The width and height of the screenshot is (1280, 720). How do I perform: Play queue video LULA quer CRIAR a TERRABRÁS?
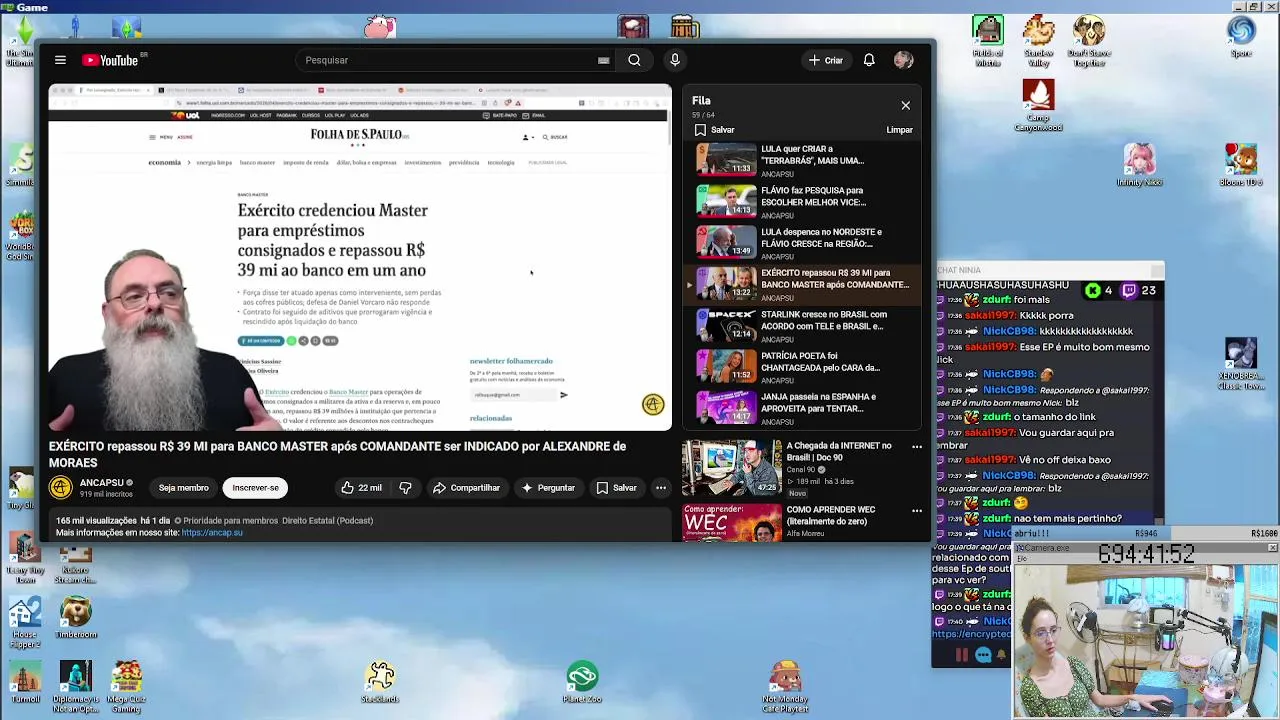[803, 160]
